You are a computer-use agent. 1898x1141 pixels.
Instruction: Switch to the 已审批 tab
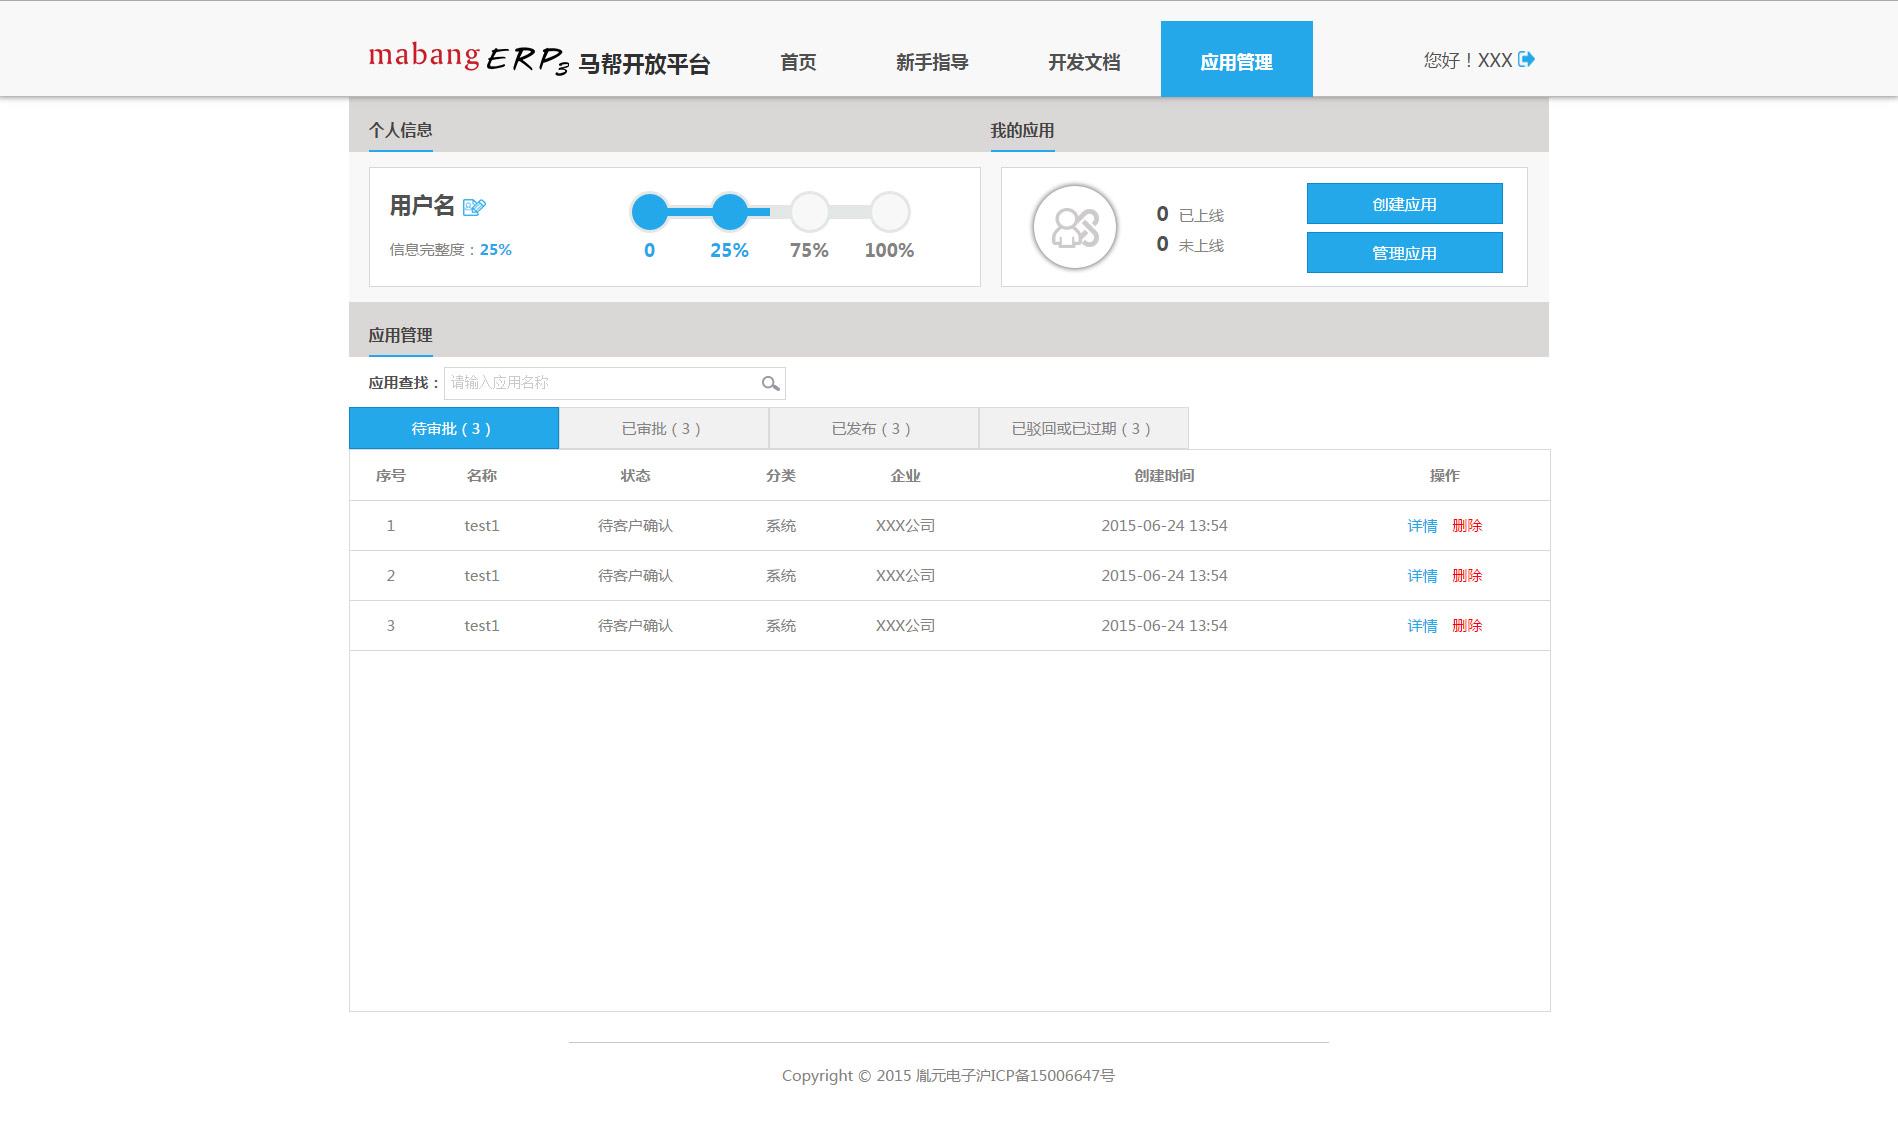[663, 429]
